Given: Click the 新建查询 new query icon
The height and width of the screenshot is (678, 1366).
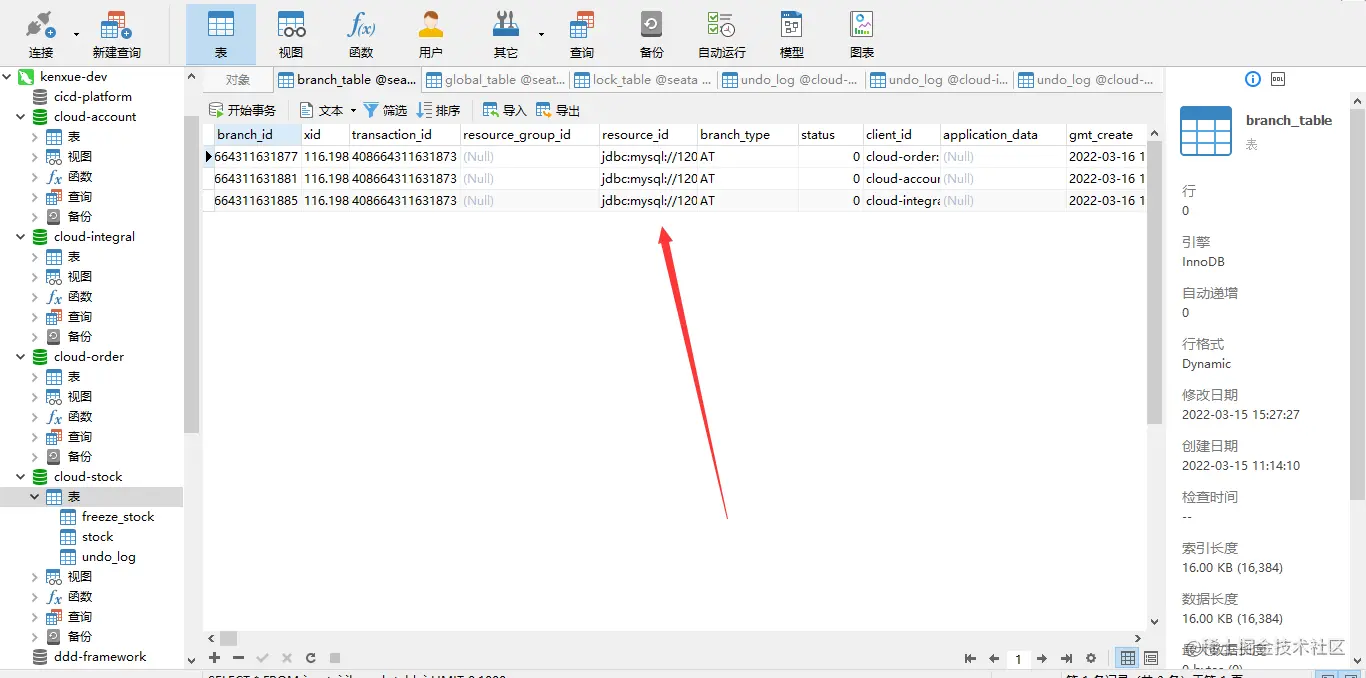Looking at the screenshot, I should [x=116, y=34].
